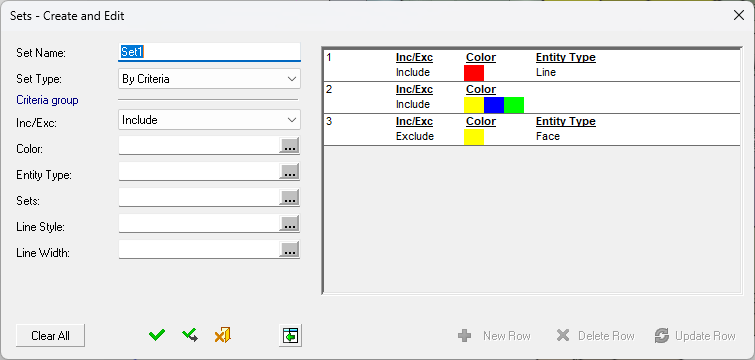Expand the Inc/Exc Include dropdown
This screenshot has height=360, width=755.
[x=209, y=120]
